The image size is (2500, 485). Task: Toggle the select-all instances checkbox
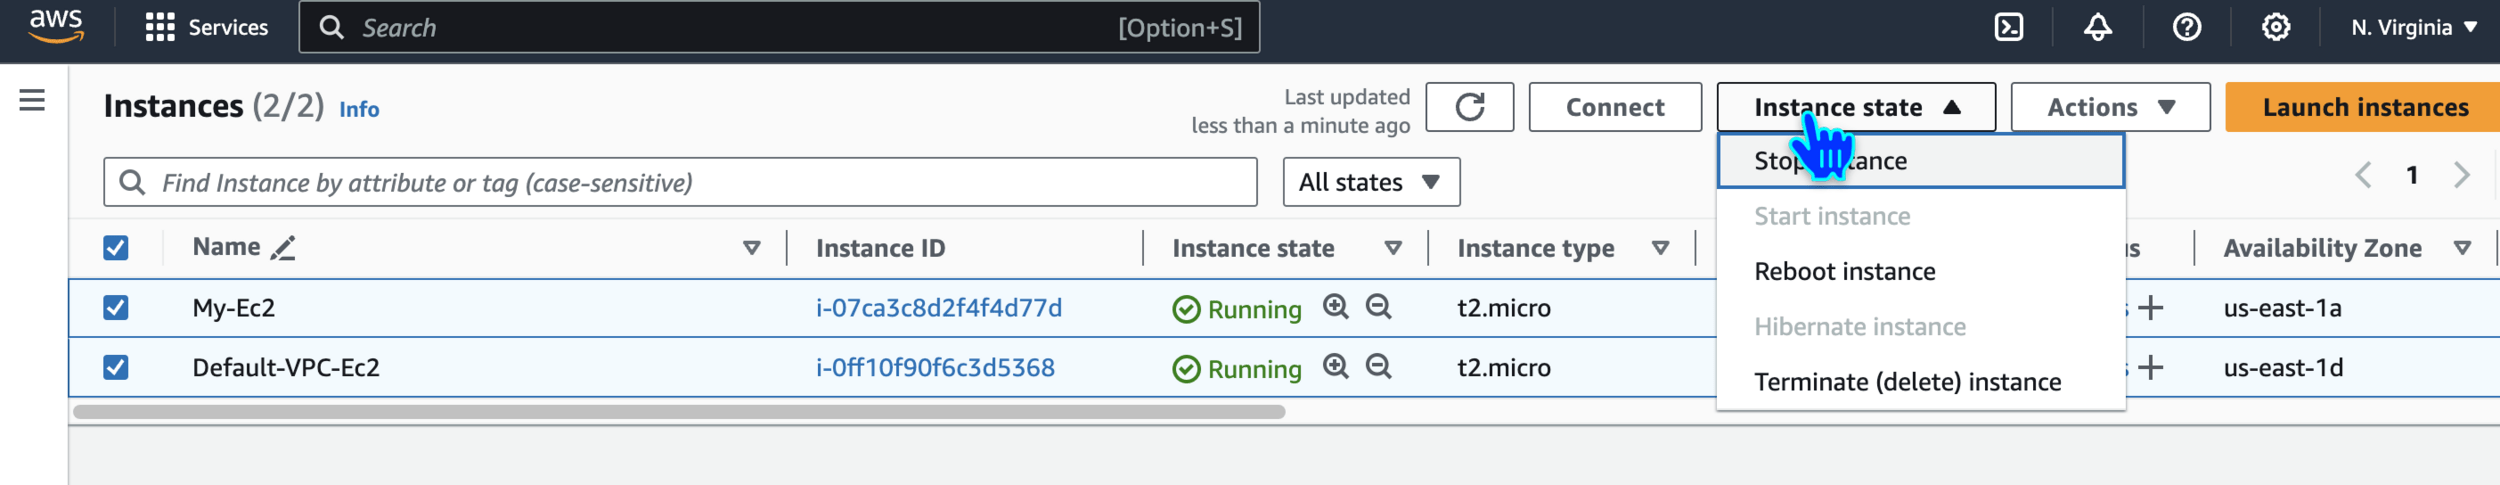click(116, 248)
